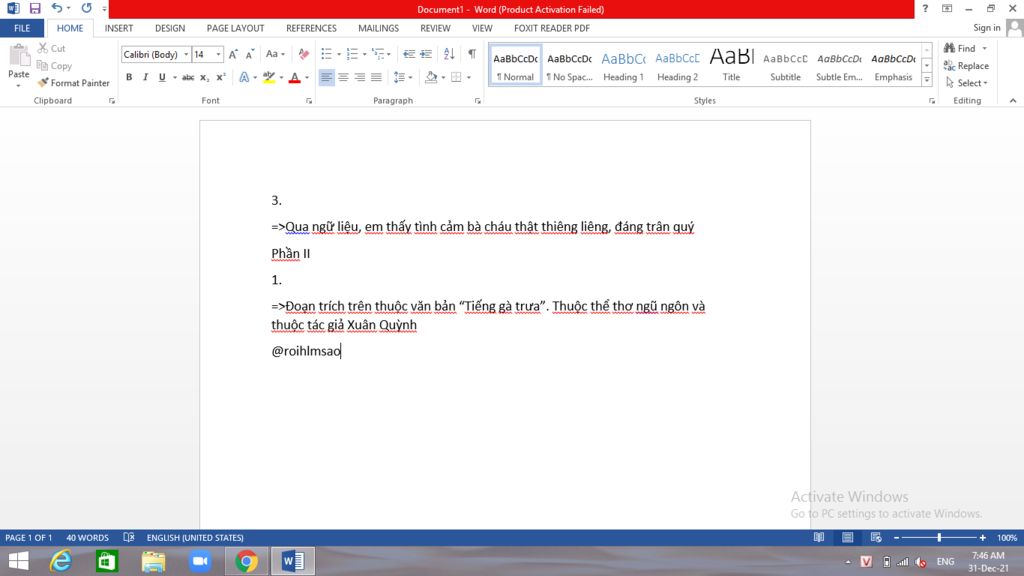Highlight text with the yellow highlighter
This screenshot has width=1024, height=576.
[x=268, y=77]
